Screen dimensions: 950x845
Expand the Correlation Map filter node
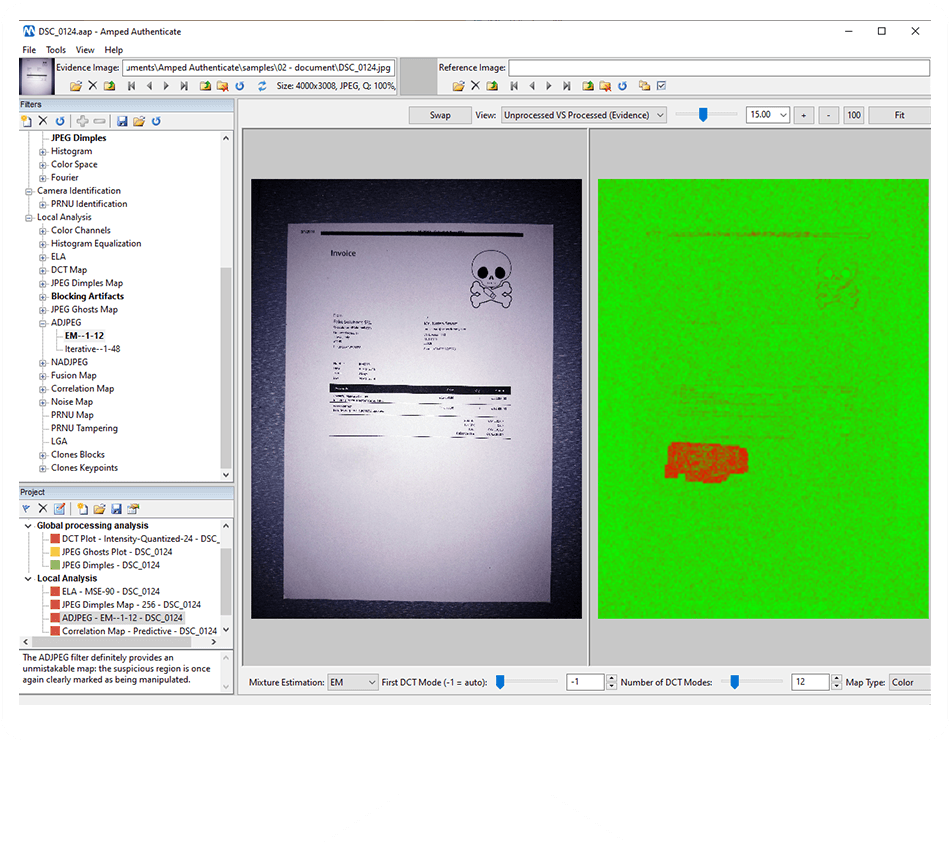click(x=43, y=389)
